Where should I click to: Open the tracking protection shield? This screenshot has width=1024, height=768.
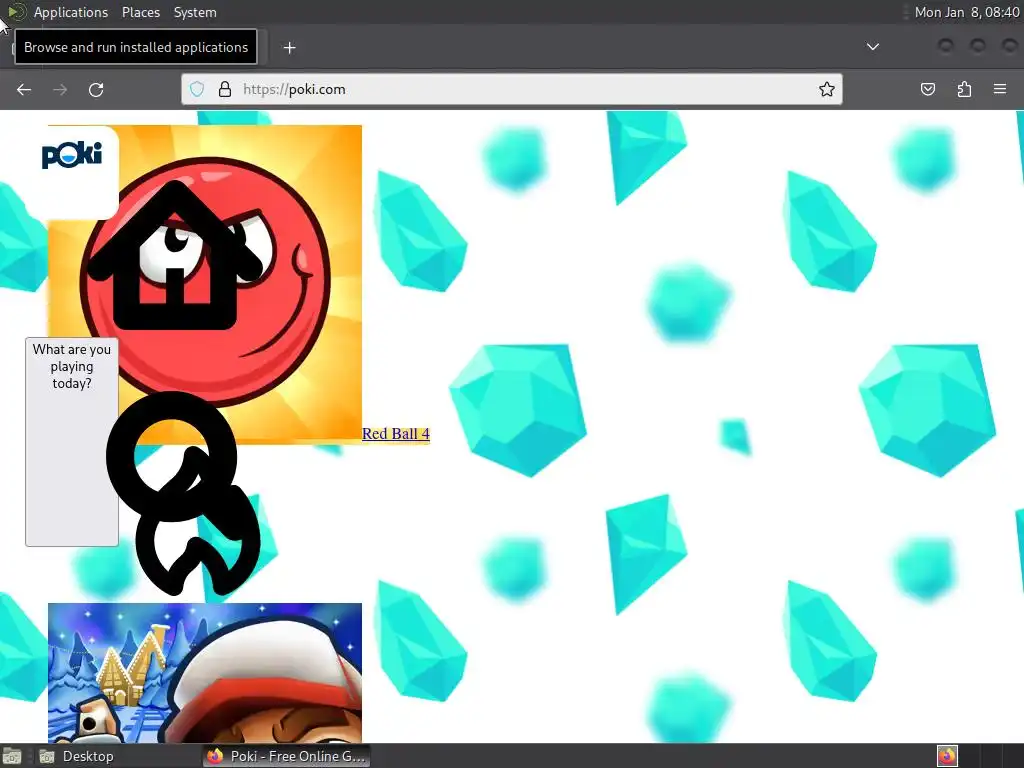pyautogui.click(x=197, y=89)
